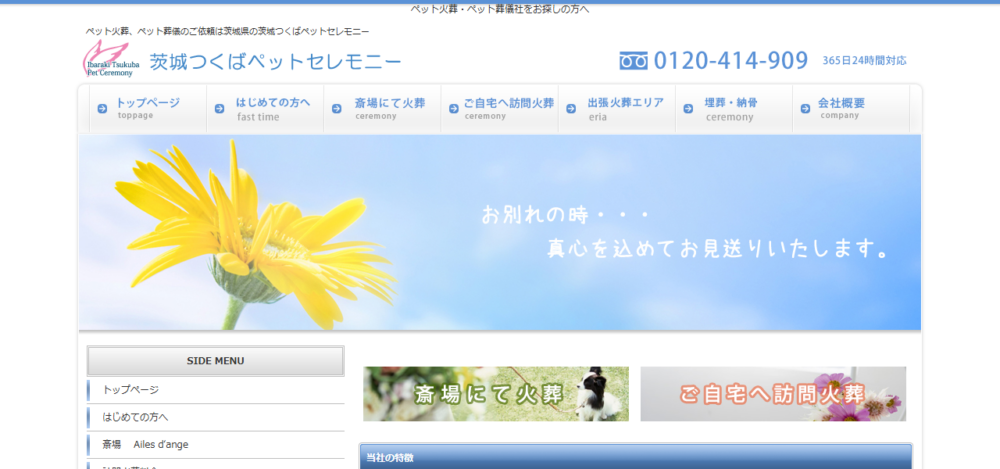Open トップページ in the top navigation
This screenshot has height=469, width=1000.
pyautogui.click(x=148, y=108)
